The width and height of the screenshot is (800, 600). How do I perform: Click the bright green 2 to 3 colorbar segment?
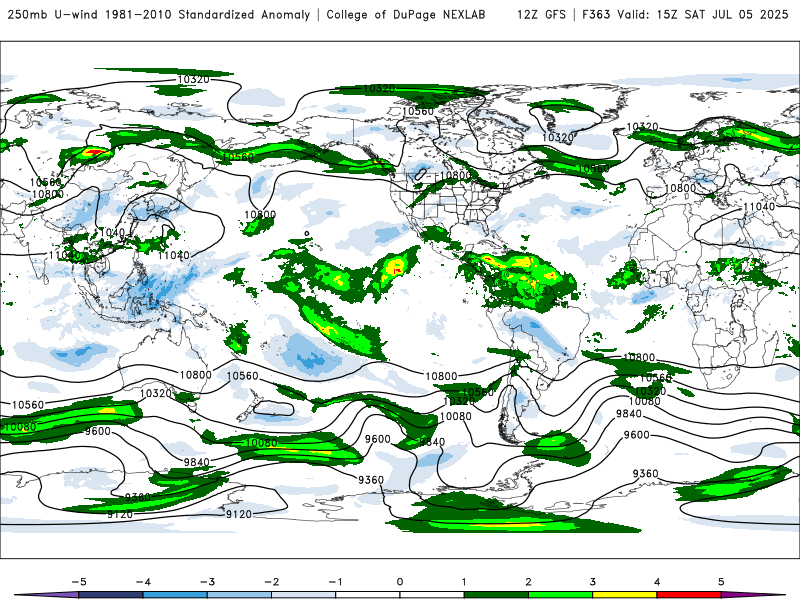click(x=561, y=595)
